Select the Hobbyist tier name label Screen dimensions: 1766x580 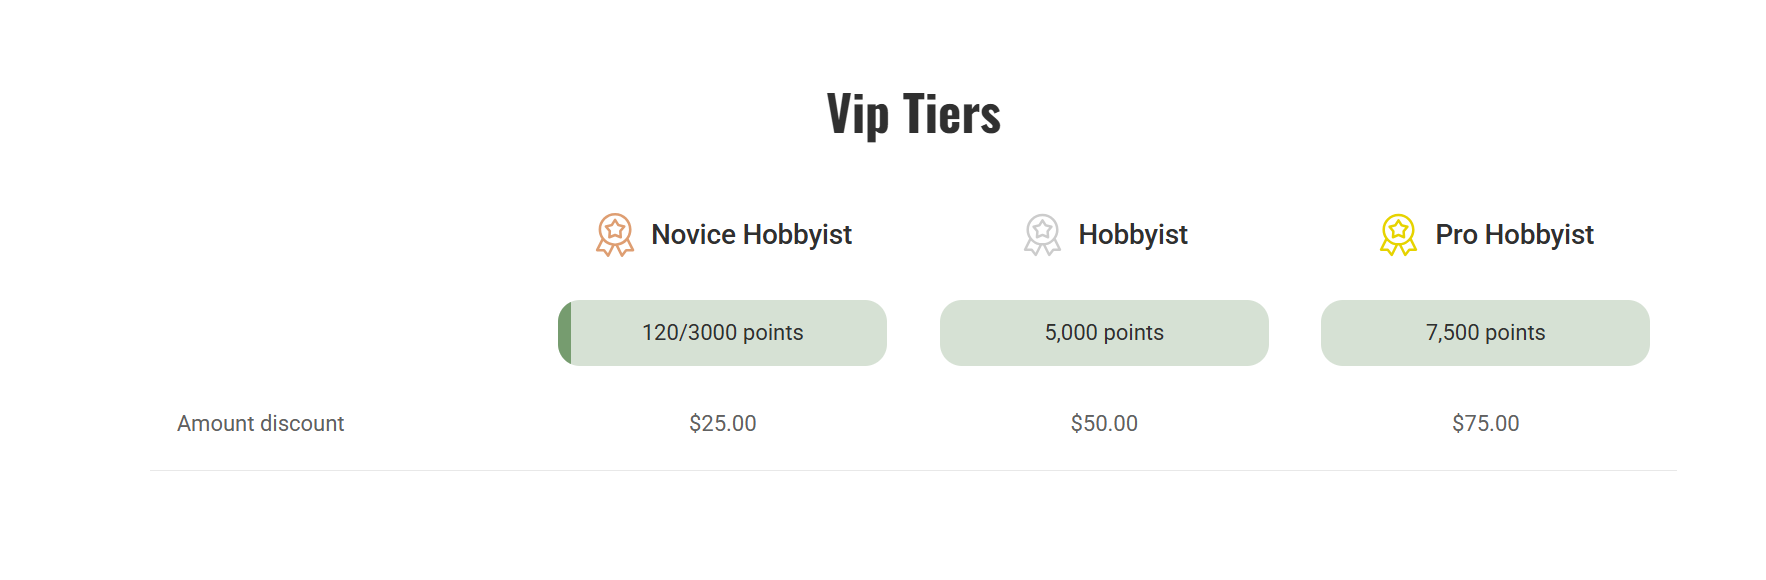(x=1133, y=234)
